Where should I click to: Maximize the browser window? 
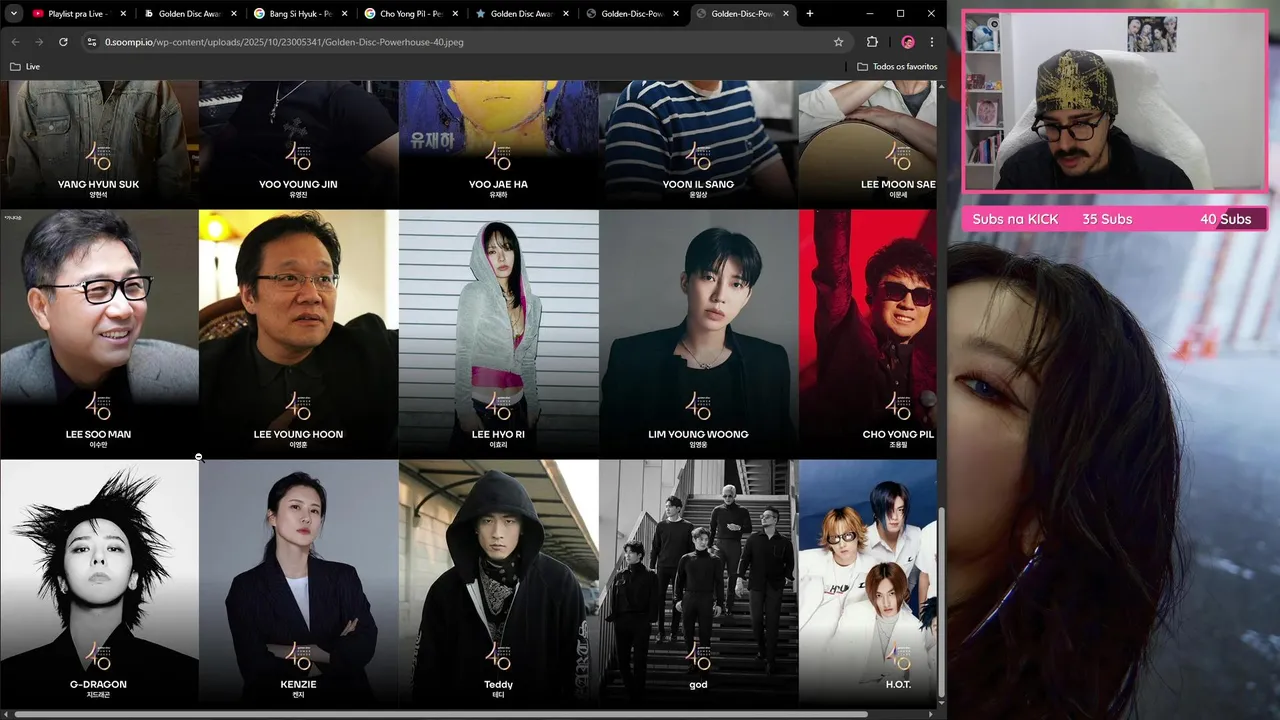point(900,14)
